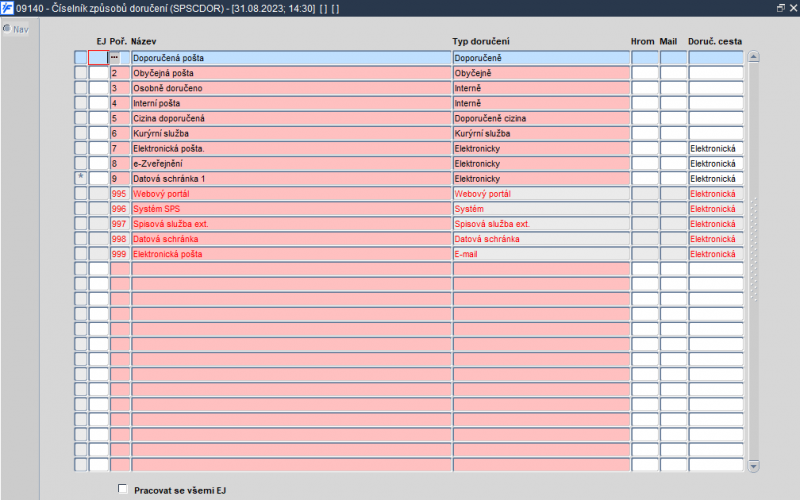Viewport: 800px width, 500px height.
Task: Click Elektronická route in row 999
Action: (x=716, y=254)
